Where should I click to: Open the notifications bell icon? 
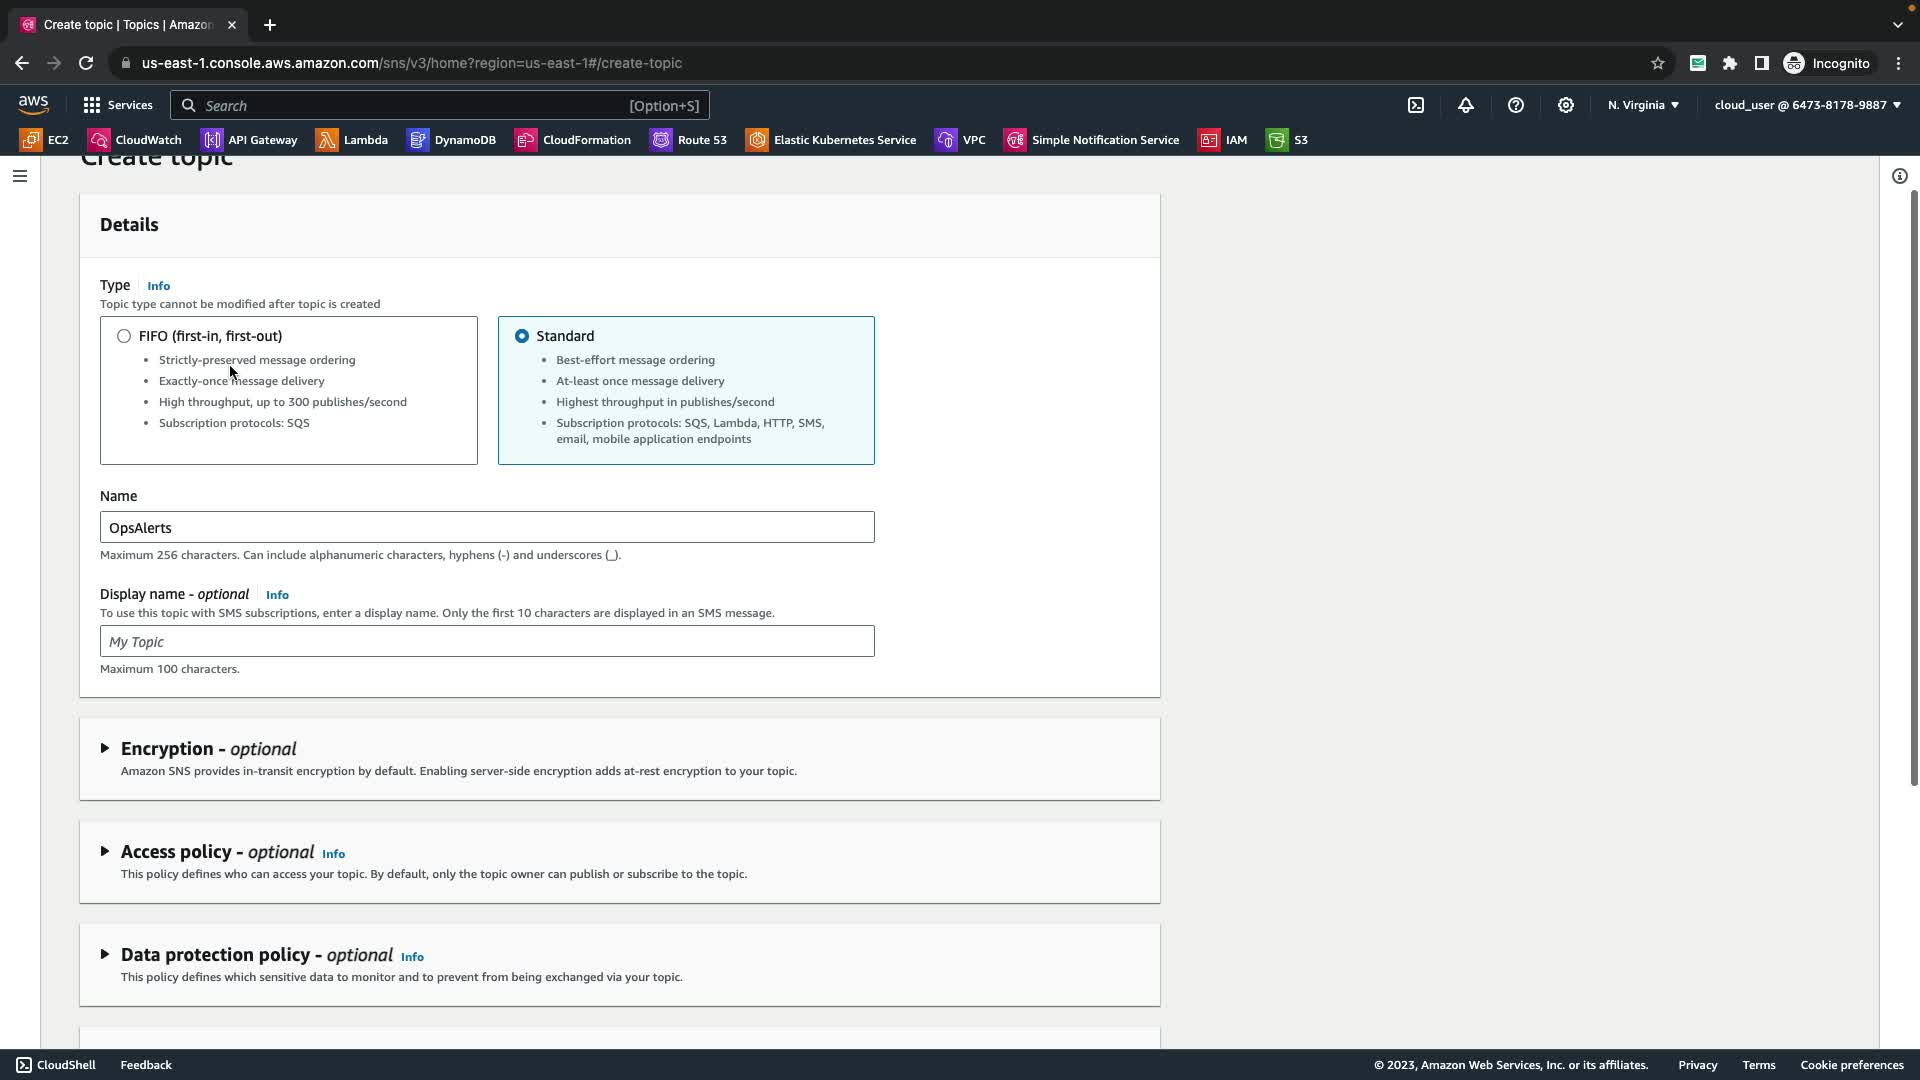point(1466,105)
